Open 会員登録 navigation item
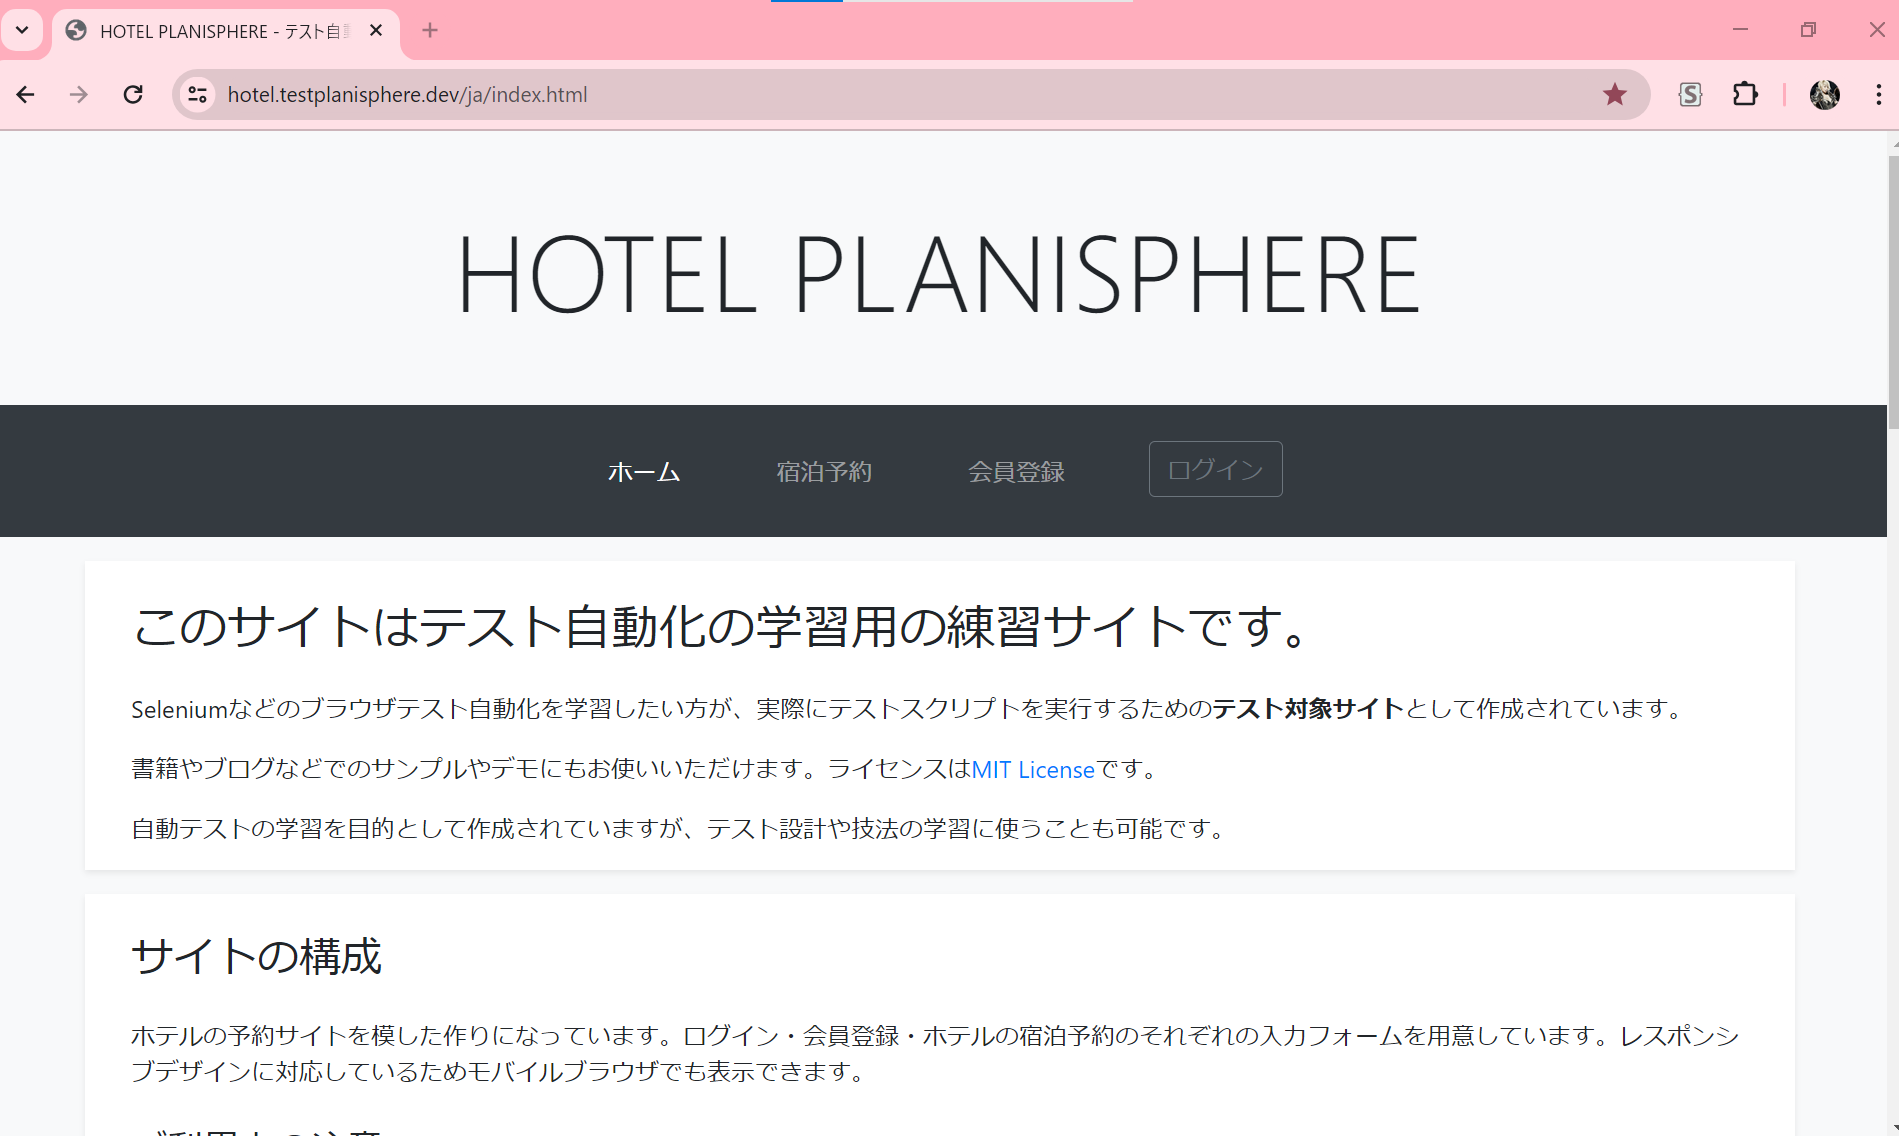This screenshot has width=1899, height=1136. tap(1016, 471)
